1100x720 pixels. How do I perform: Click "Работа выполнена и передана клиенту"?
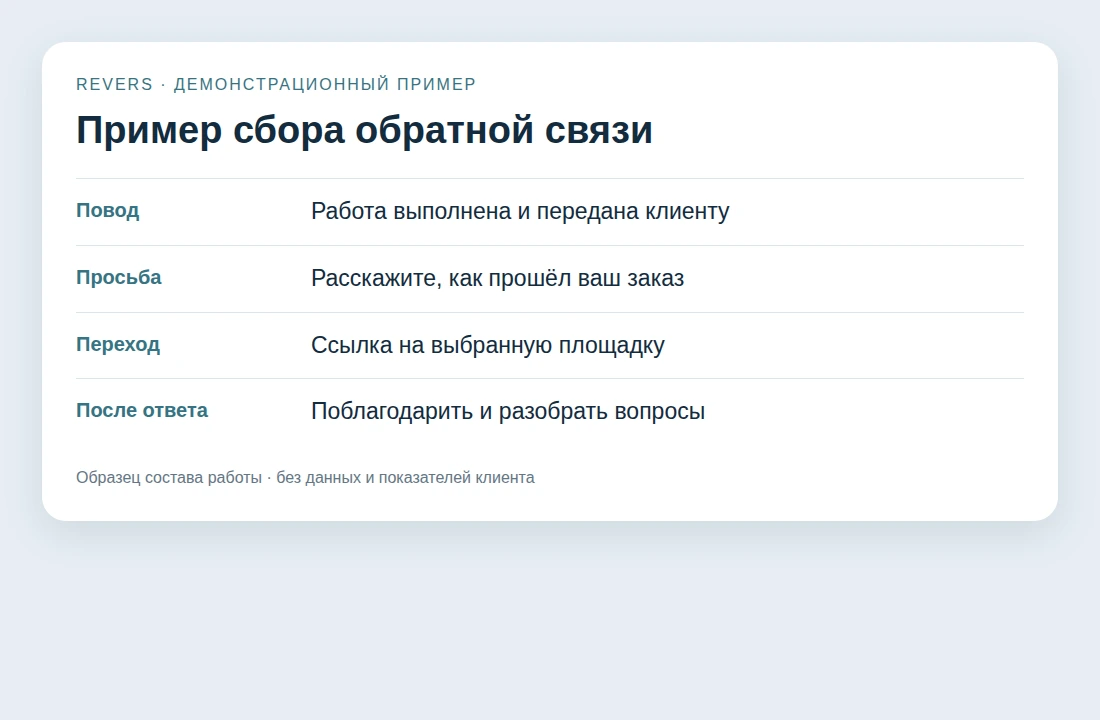[520, 211]
